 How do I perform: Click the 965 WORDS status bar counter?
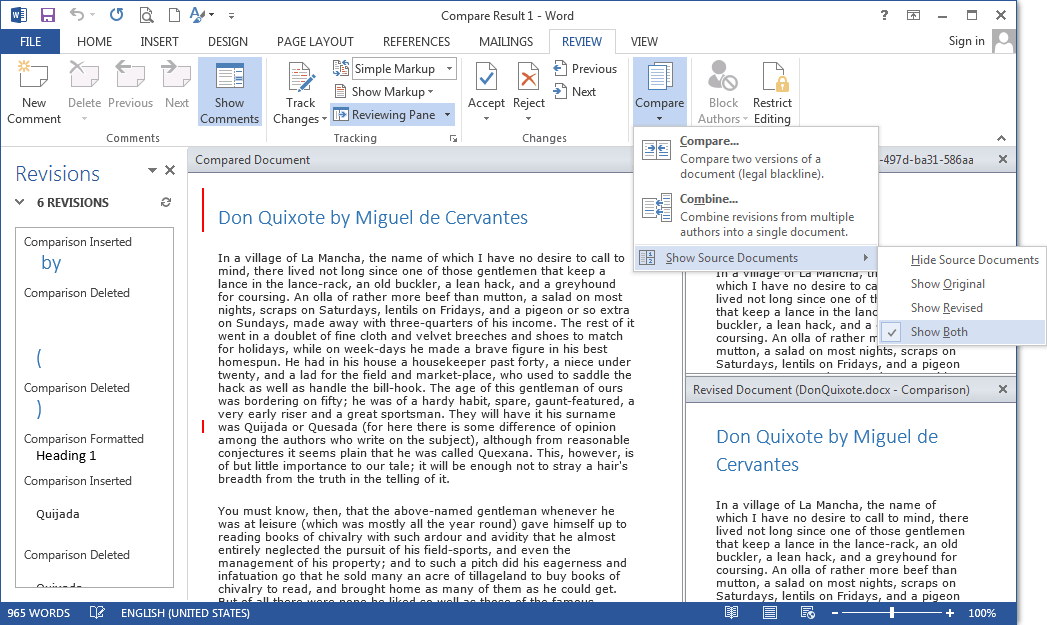click(x=39, y=613)
